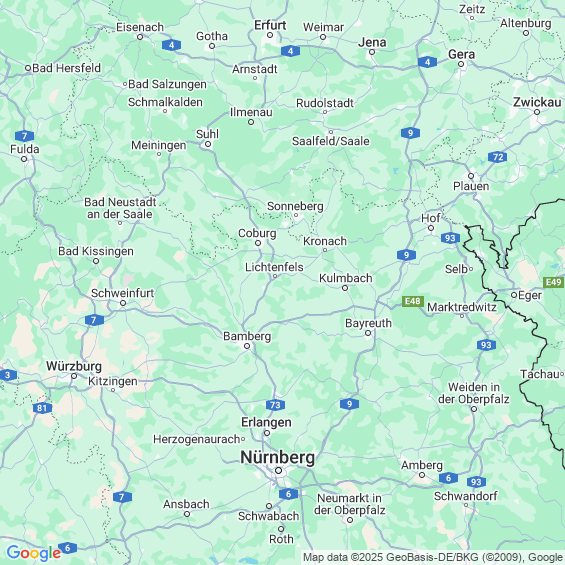Click the E48 route shield
This screenshot has height=565, width=565.
click(x=413, y=301)
